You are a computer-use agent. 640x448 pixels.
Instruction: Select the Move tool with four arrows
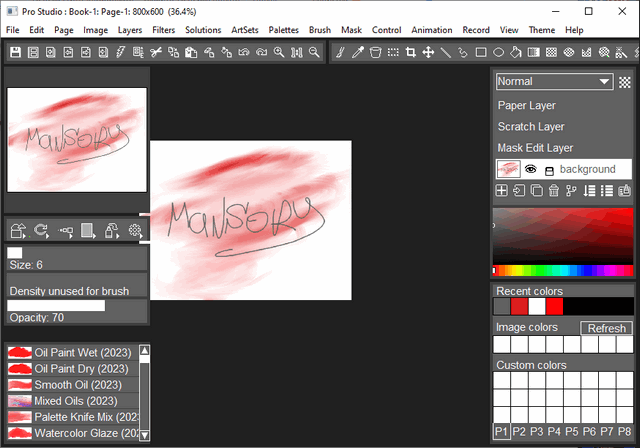[x=428, y=52]
